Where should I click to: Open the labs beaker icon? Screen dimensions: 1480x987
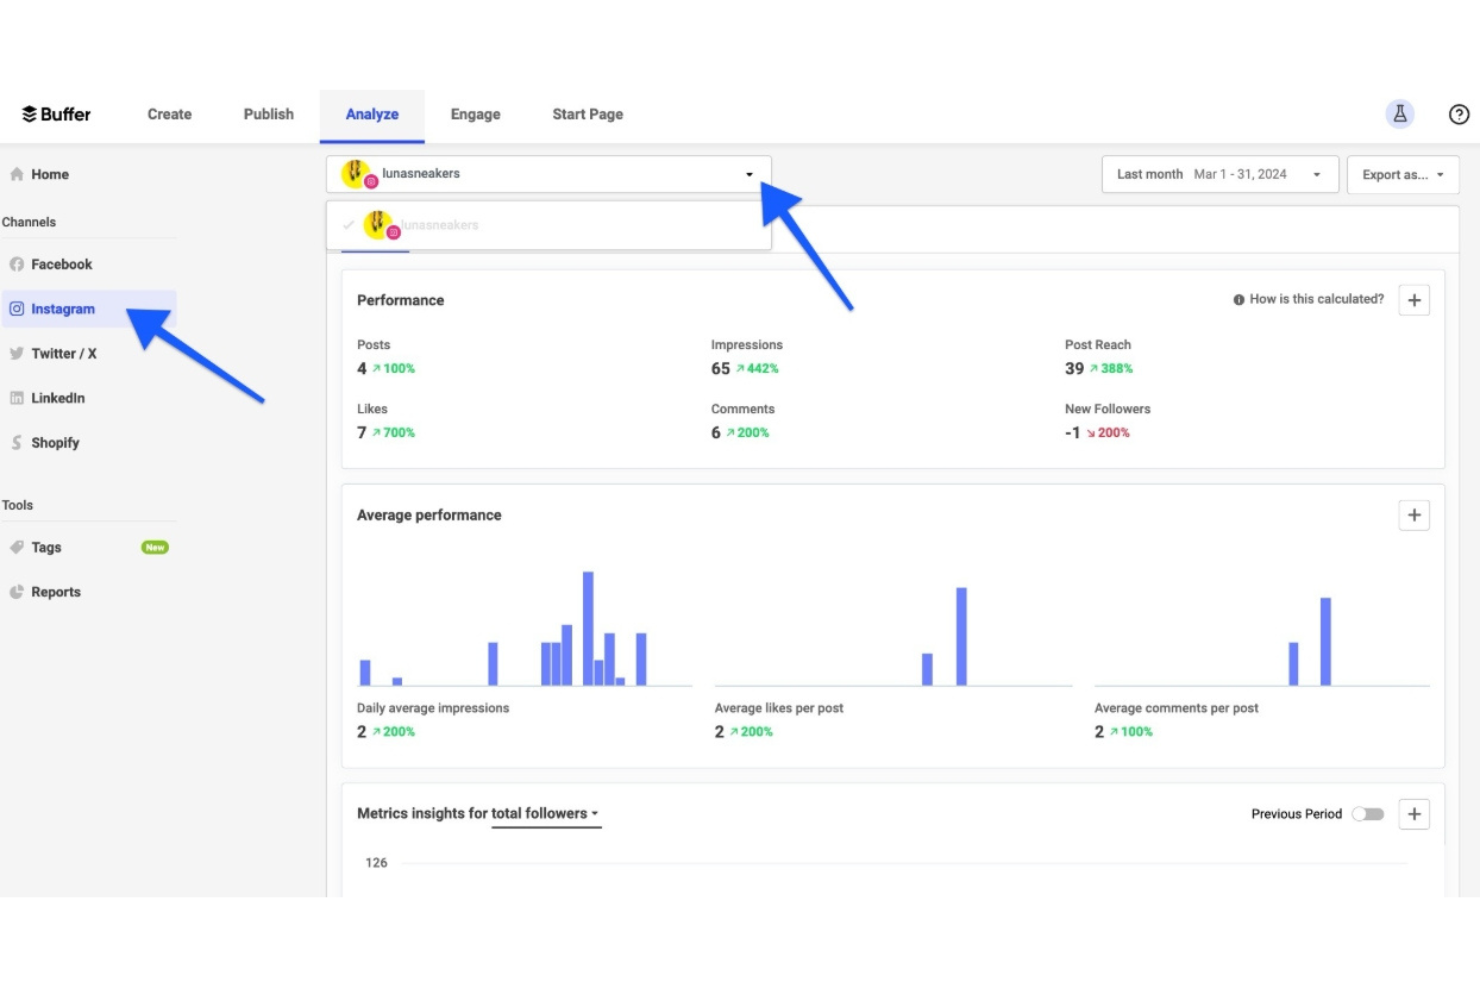tap(1399, 113)
